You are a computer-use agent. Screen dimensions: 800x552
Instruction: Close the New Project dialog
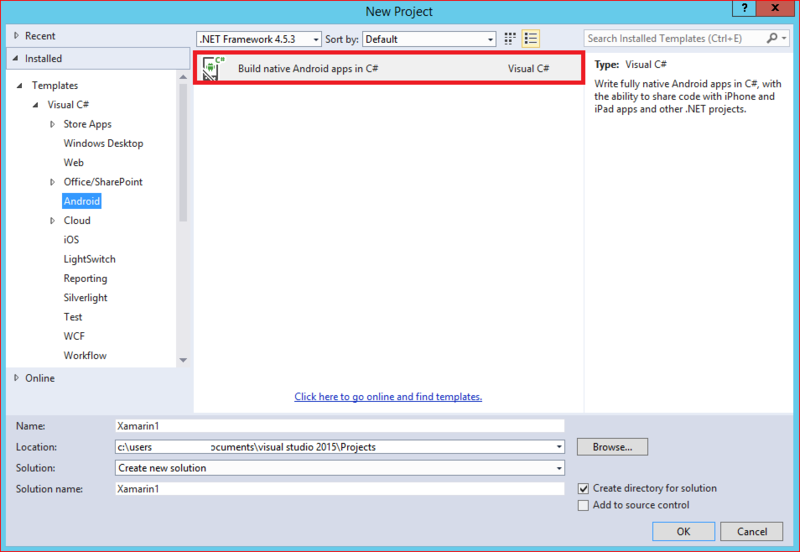point(775,8)
